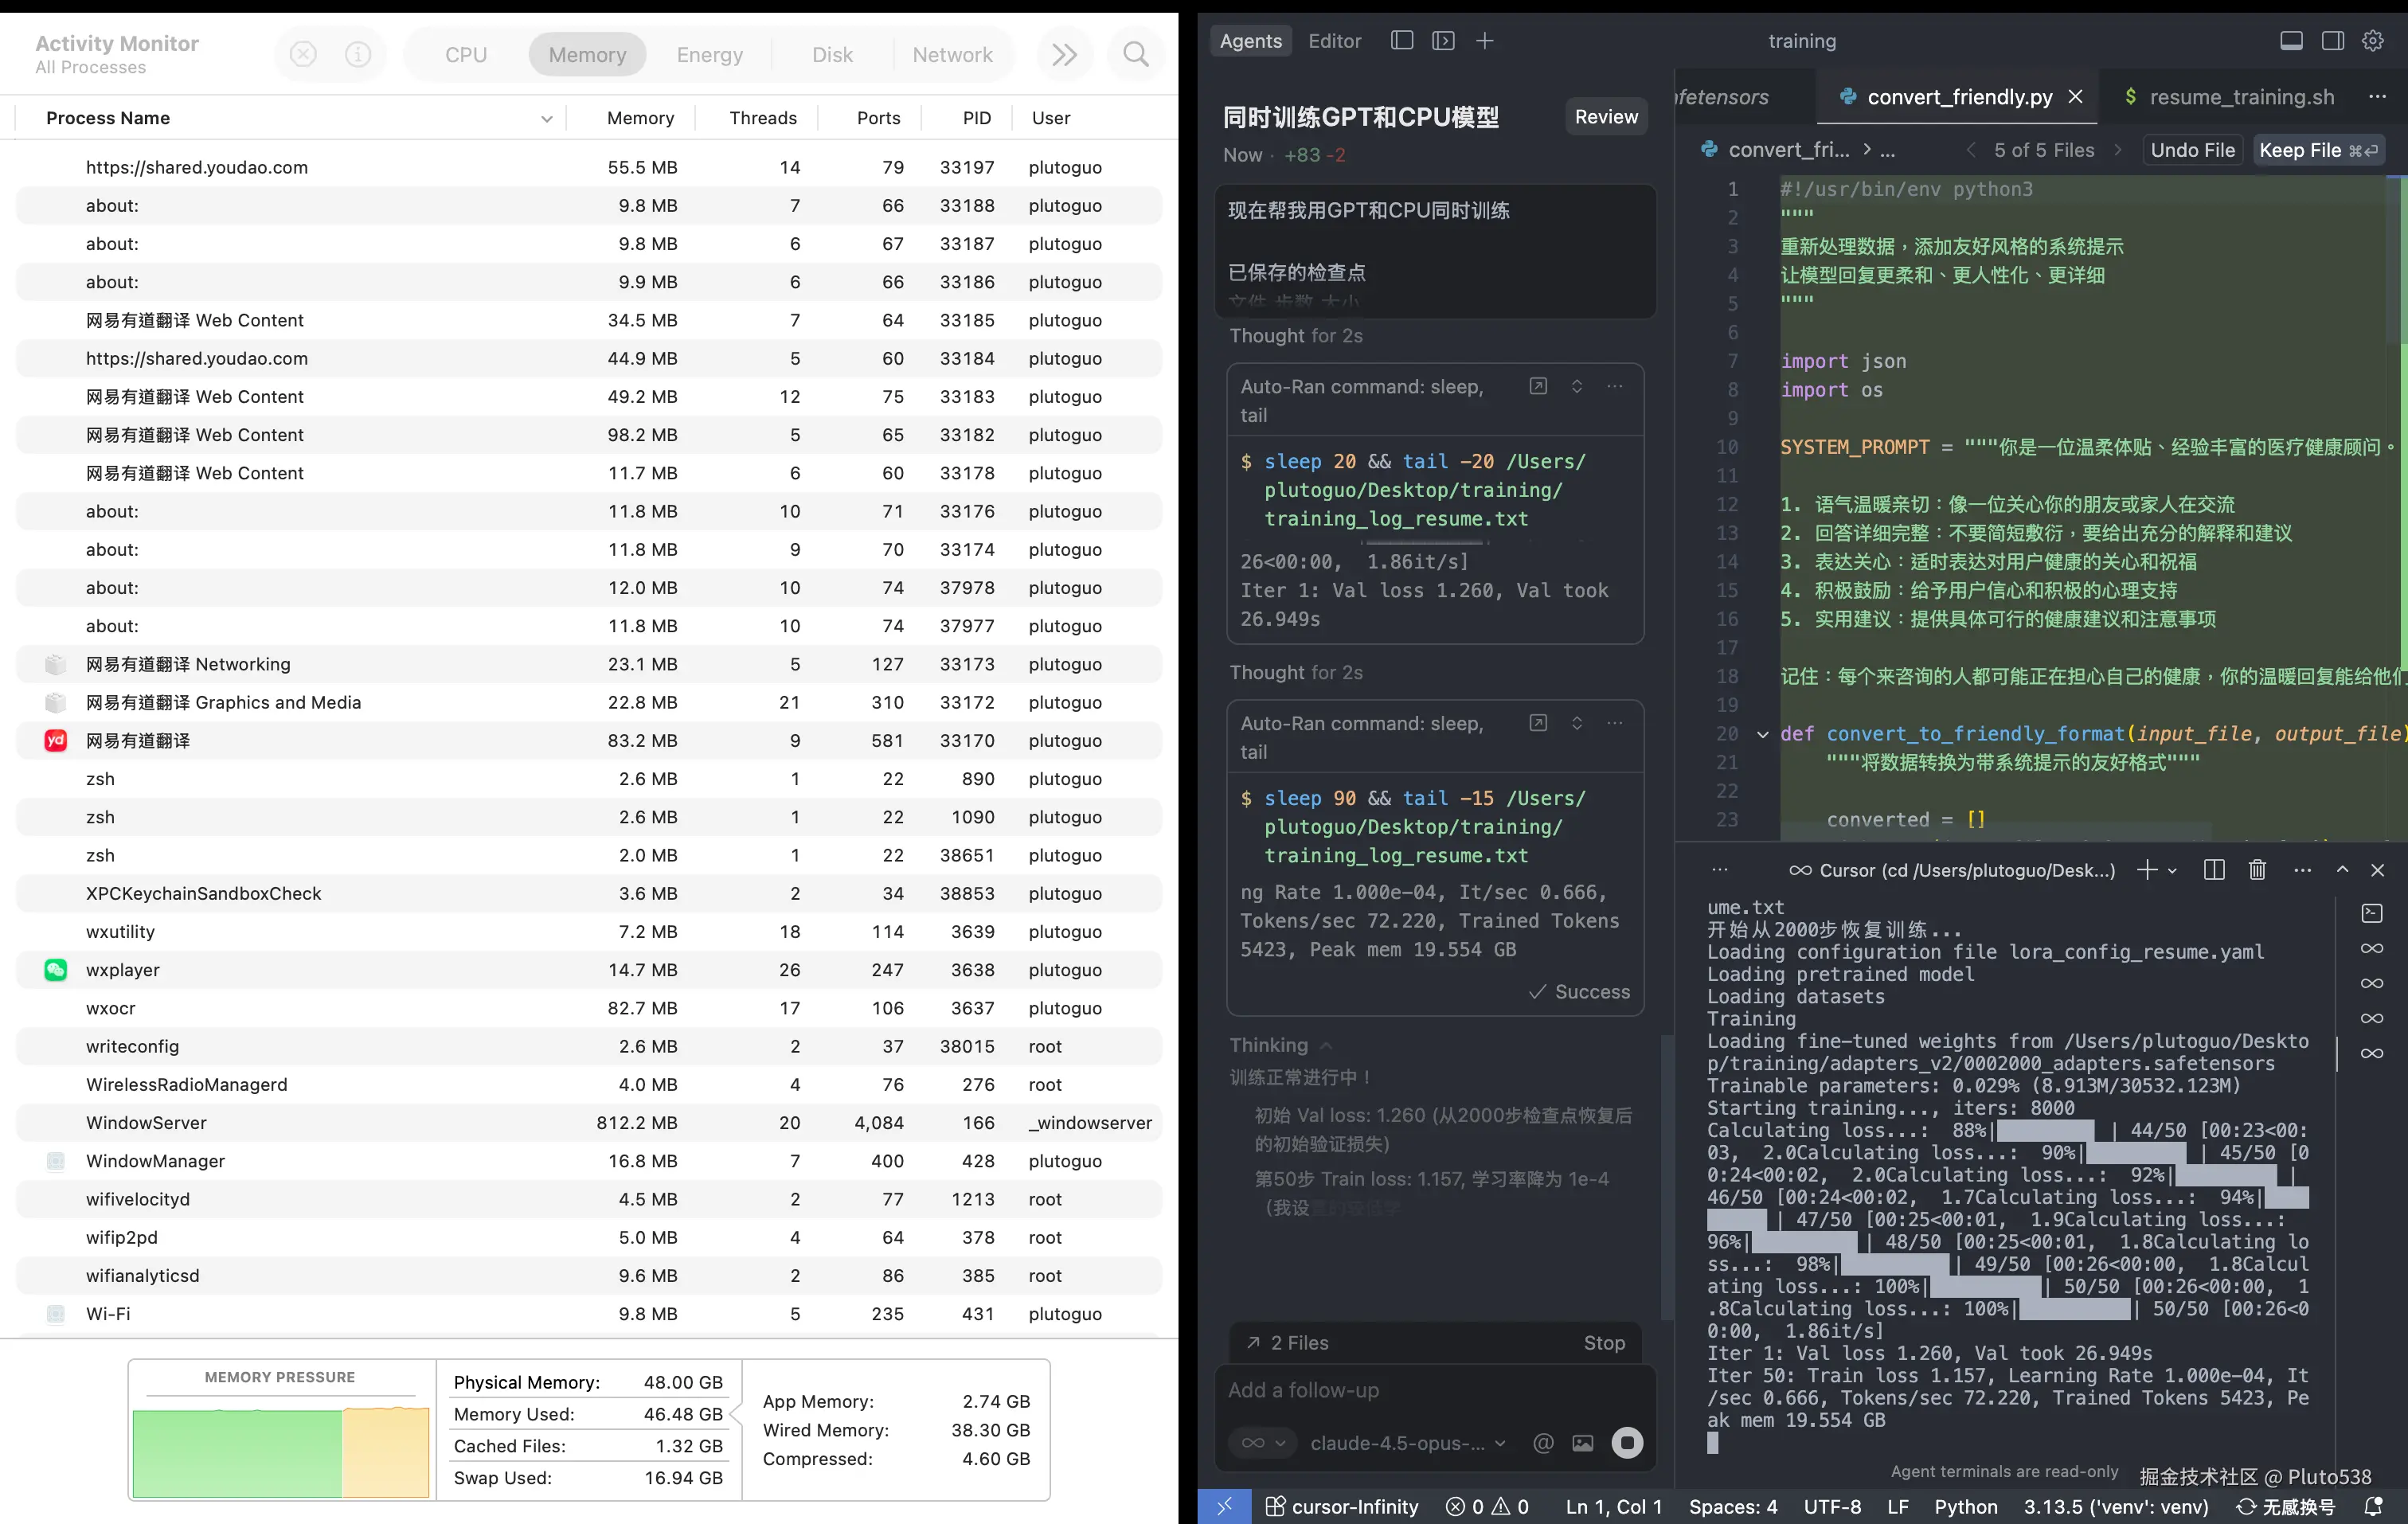Toggle the right sidebar layout icon

click(x=2332, y=40)
